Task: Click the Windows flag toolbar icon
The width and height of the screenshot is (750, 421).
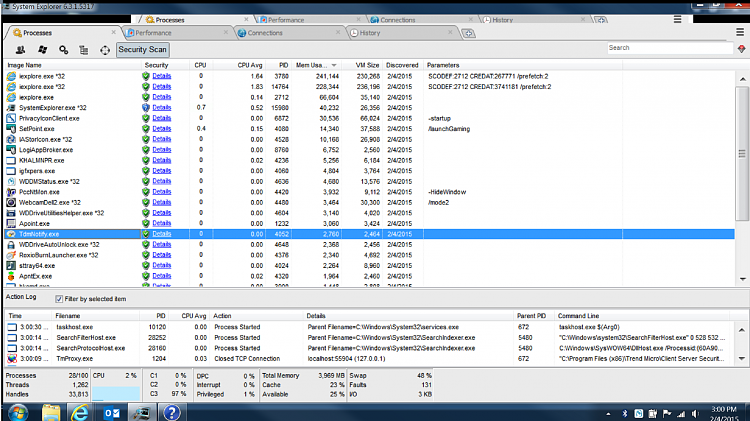Action: [43, 50]
